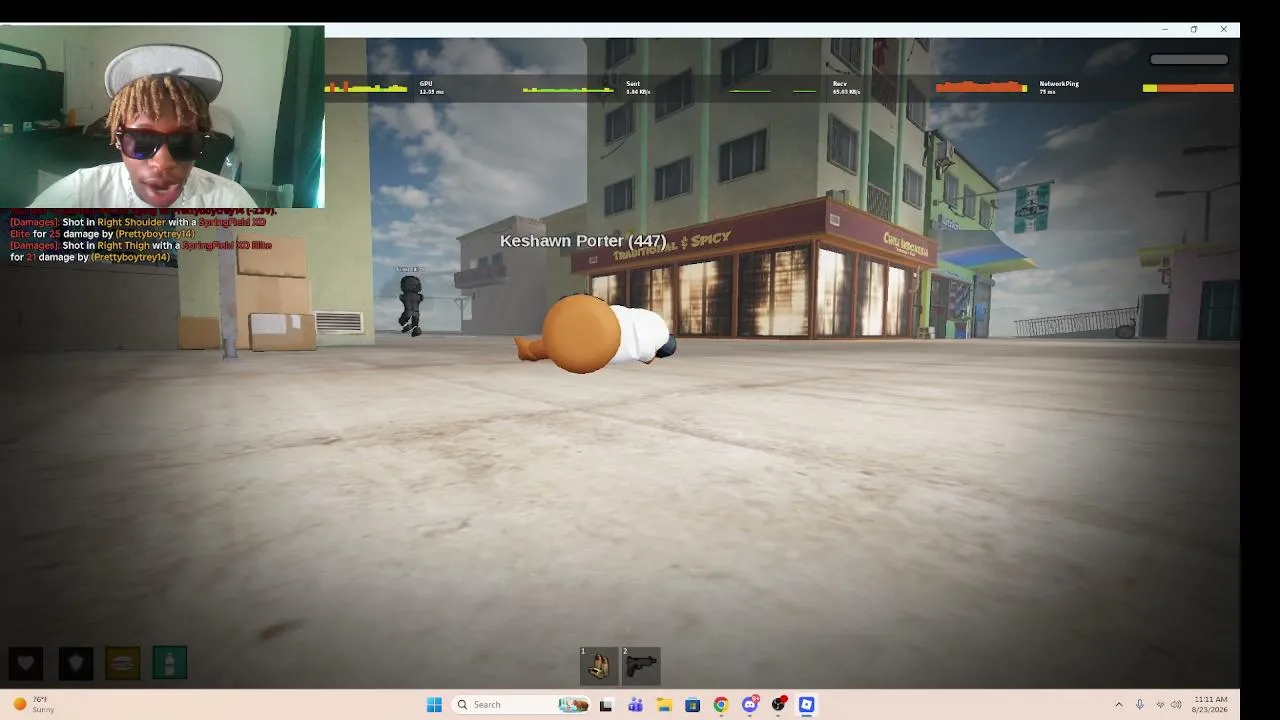
Task: Click the shield armor icon in HUD
Action: (x=75, y=663)
